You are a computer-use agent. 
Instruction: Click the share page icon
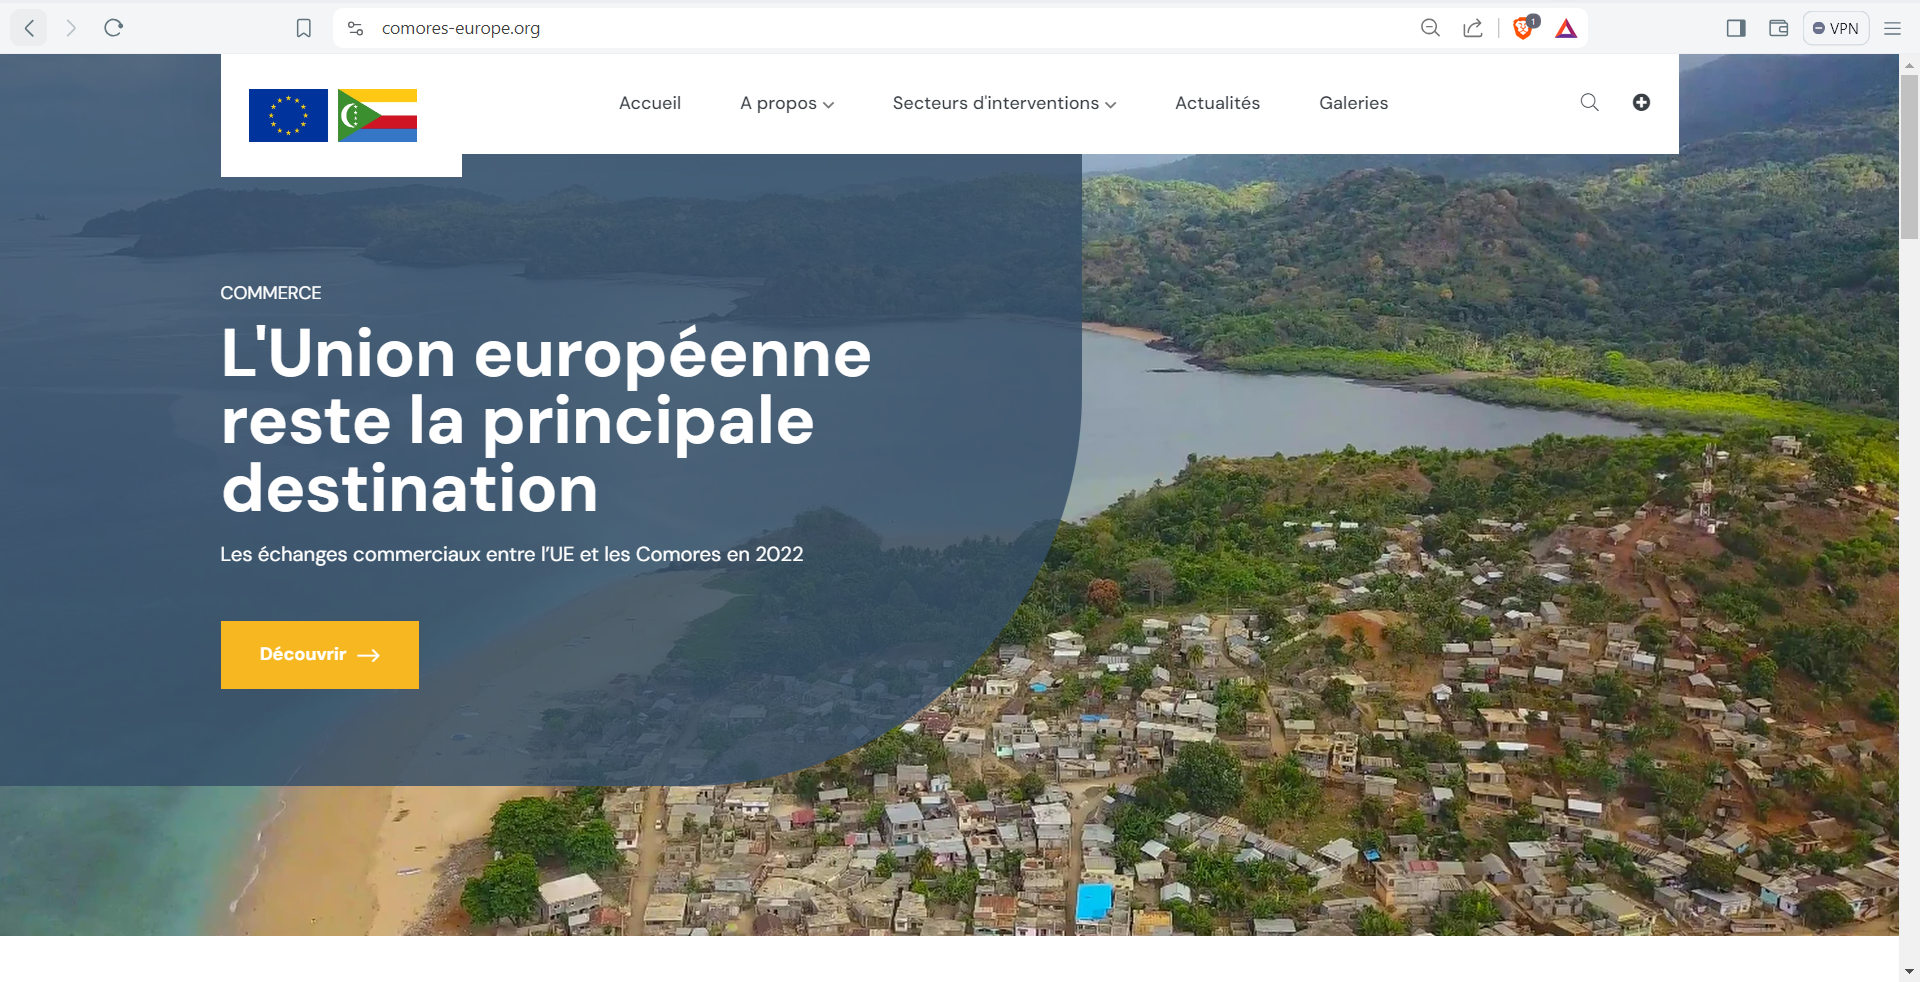point(1472,28)
